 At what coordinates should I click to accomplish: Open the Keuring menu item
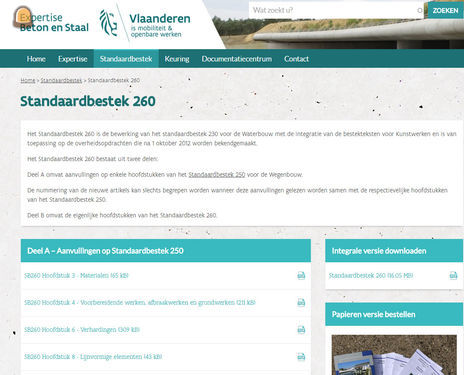(177, 59)
